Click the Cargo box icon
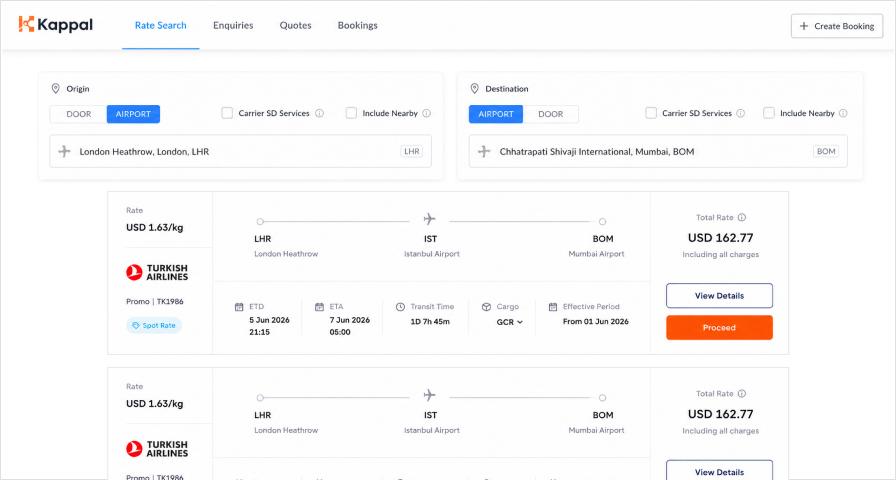Viewport: 896px width, 480px height. click(x=486, y=307)
